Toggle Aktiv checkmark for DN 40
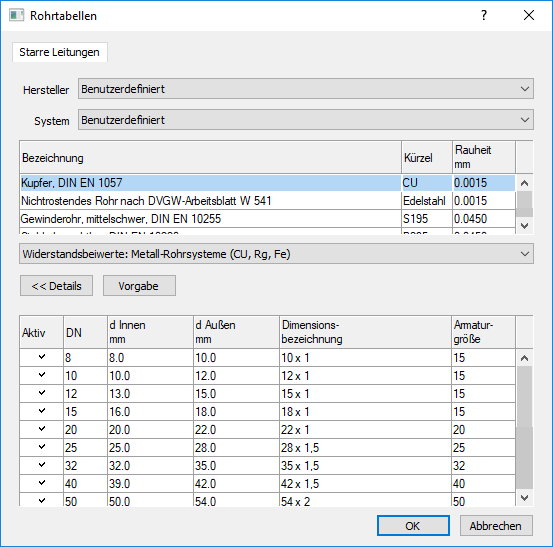 [x=42, y=483]
